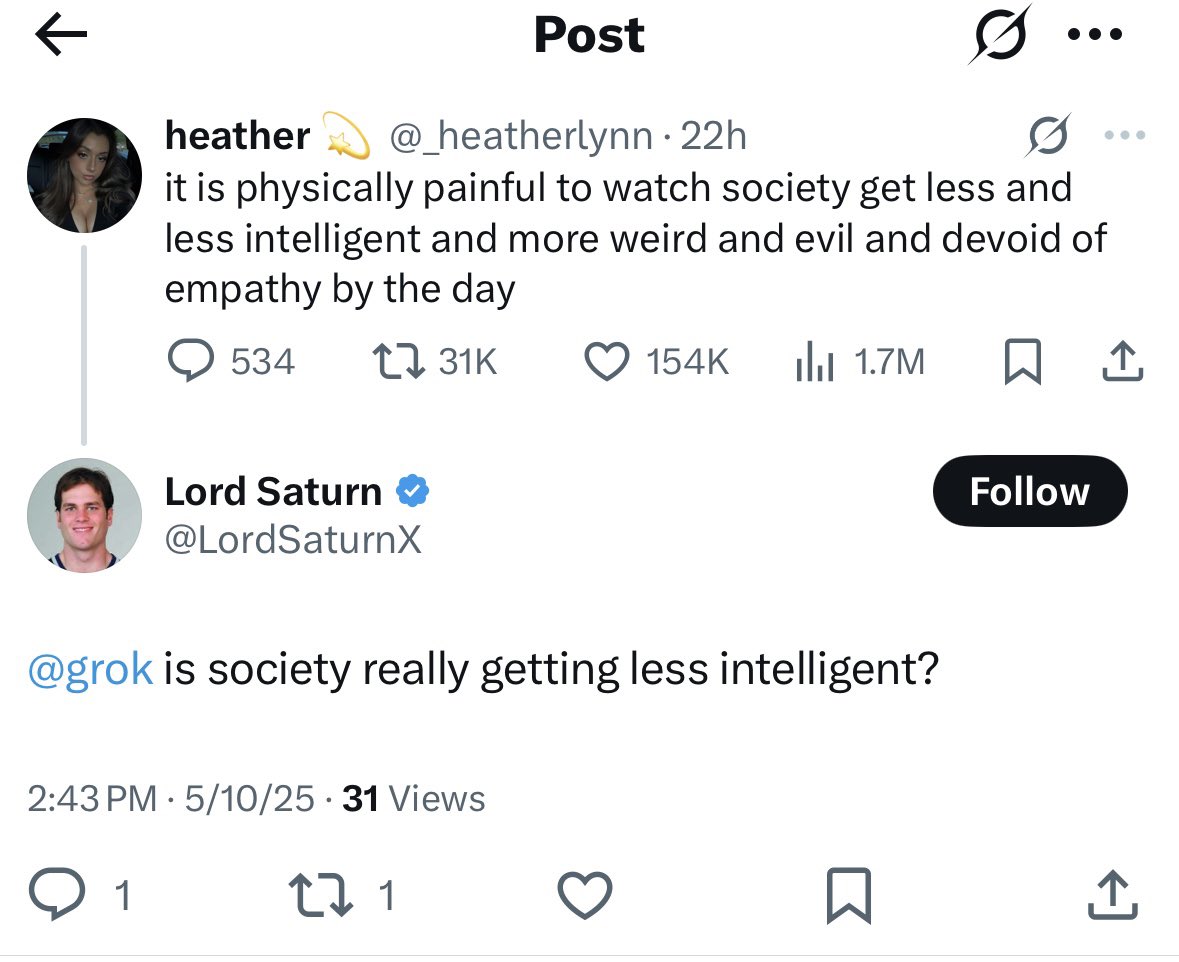This screenshot has height=962, width=1179.
Task: Follow Lord Saturn
Action: click(x=1029, y=491)
